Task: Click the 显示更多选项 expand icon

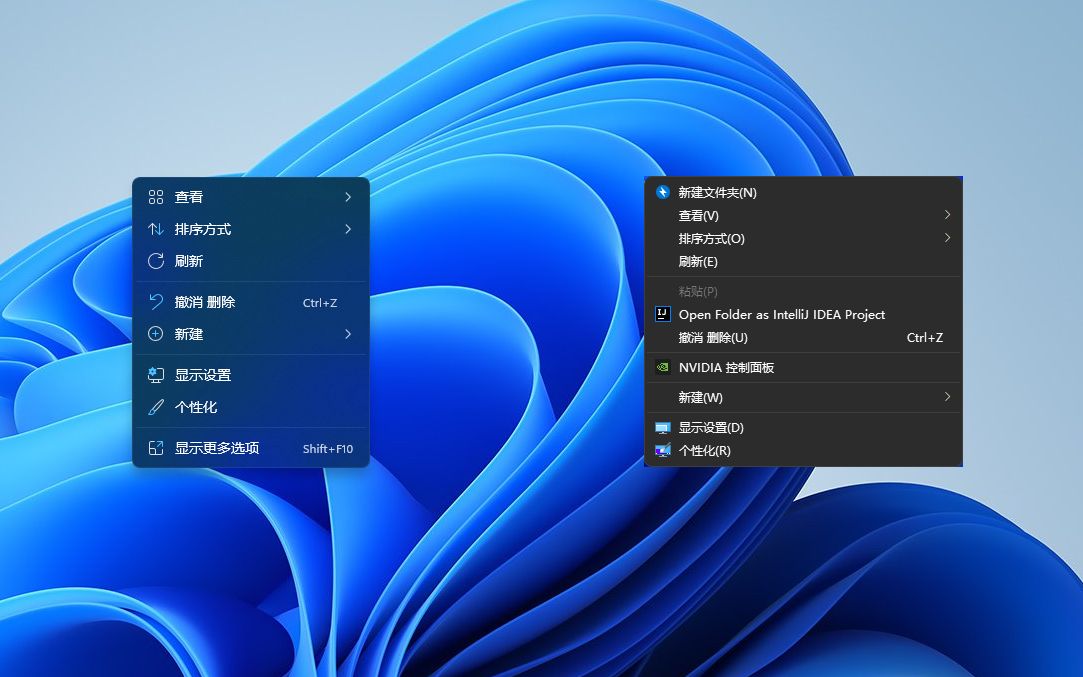Action: (156, 448)
